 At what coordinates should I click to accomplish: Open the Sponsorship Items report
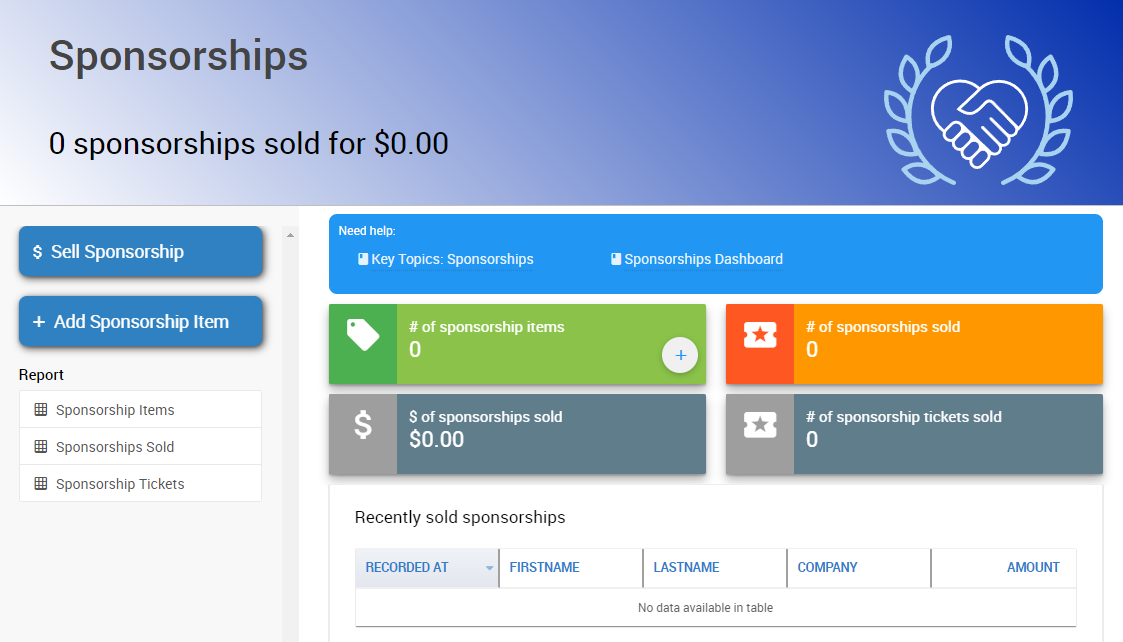[x=115, y=410]
